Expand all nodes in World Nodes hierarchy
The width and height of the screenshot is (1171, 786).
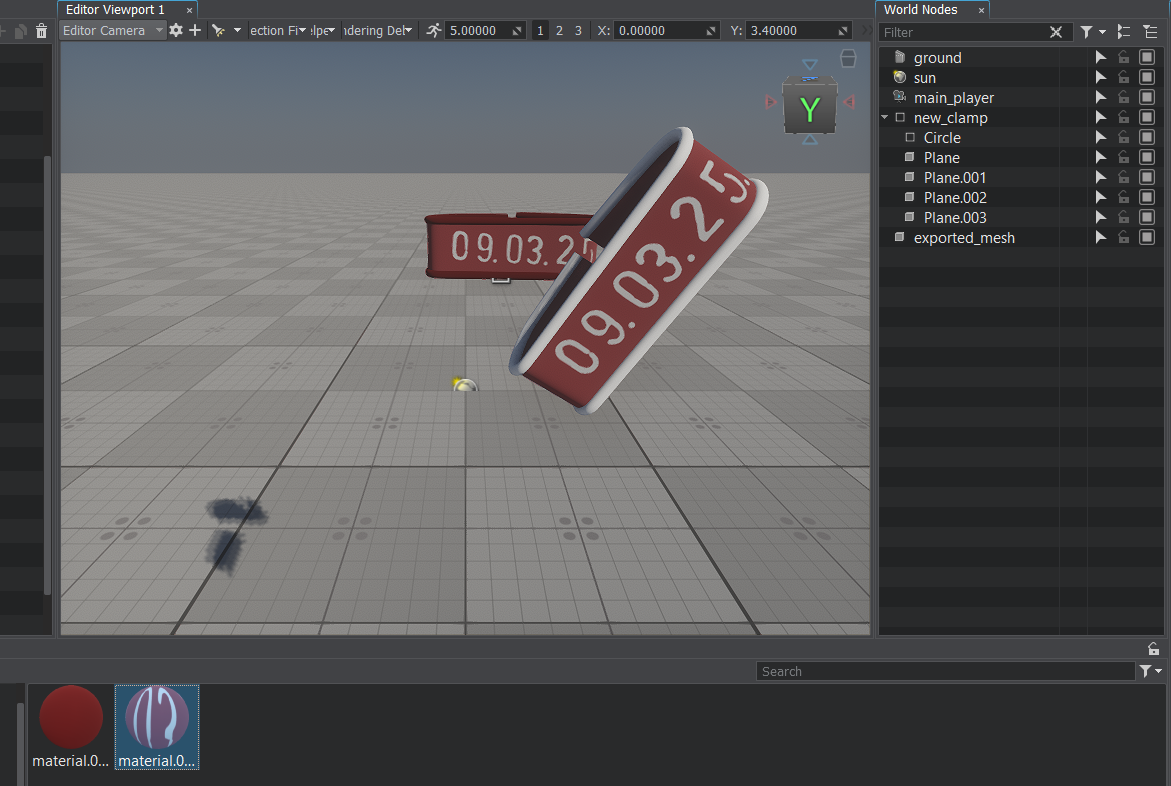[x=1150, y=32]
